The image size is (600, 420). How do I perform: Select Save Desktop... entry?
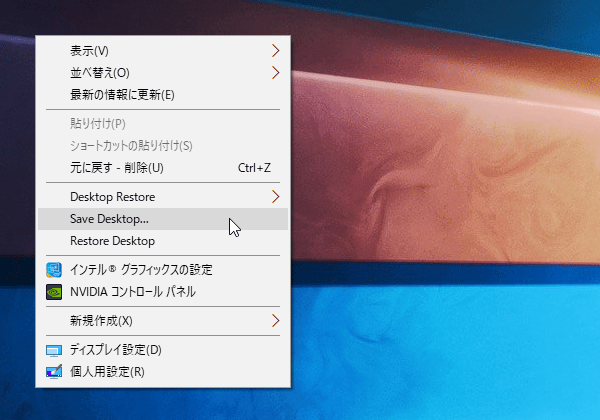163,219
